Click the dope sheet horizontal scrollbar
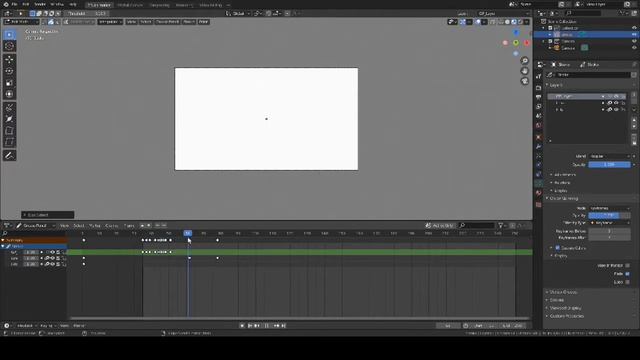This screenshot has width=640, height=360. click(300, 318)
